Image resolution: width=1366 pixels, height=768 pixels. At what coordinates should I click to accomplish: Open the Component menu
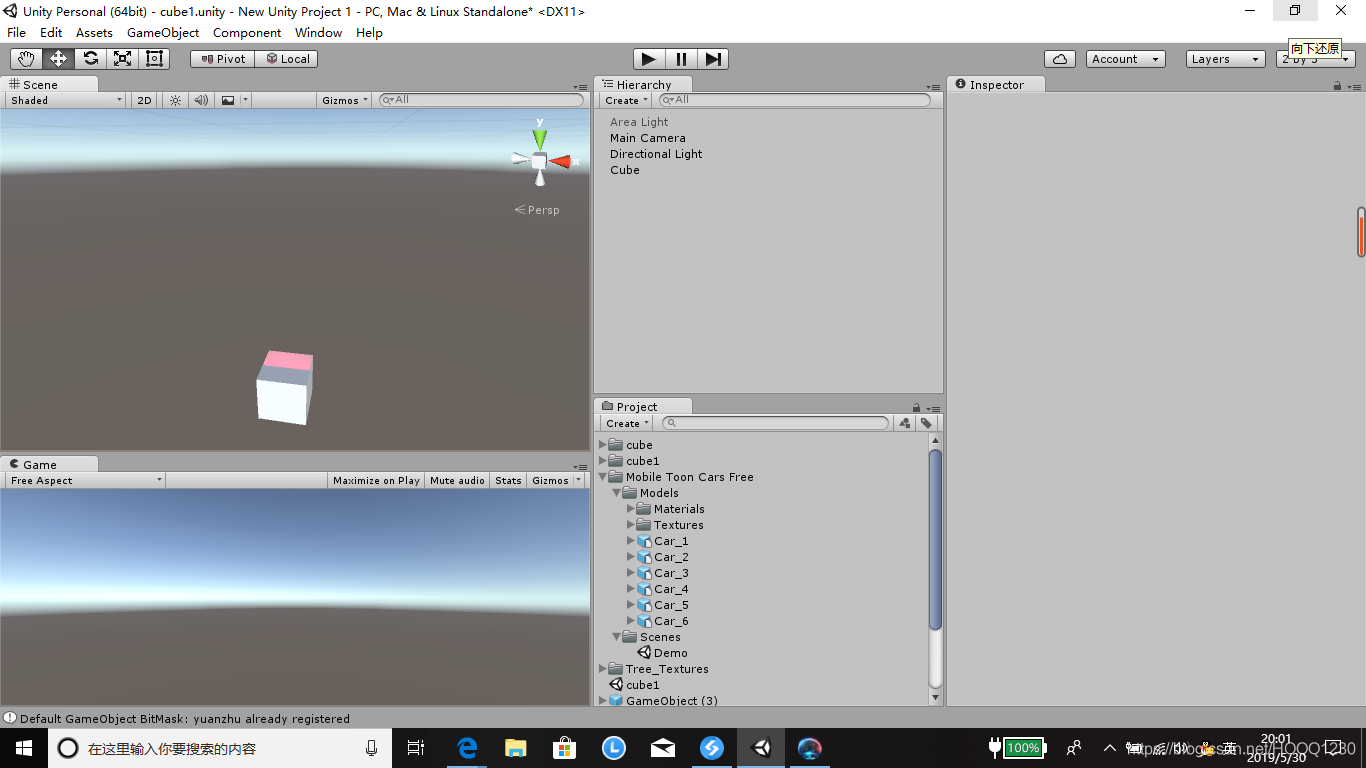(x=247, y=33)
